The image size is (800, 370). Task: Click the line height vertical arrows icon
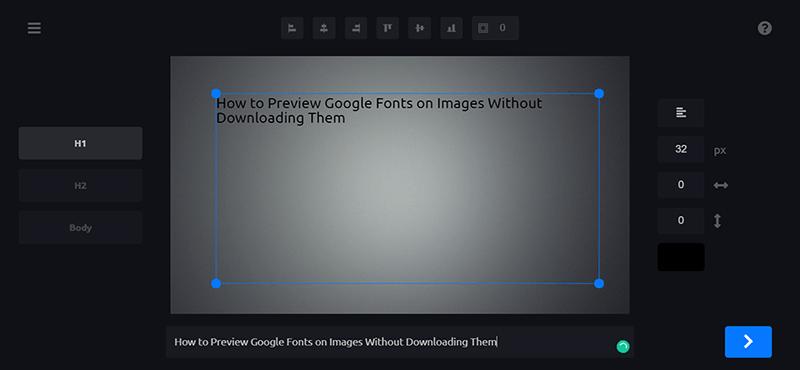(717, 221)
